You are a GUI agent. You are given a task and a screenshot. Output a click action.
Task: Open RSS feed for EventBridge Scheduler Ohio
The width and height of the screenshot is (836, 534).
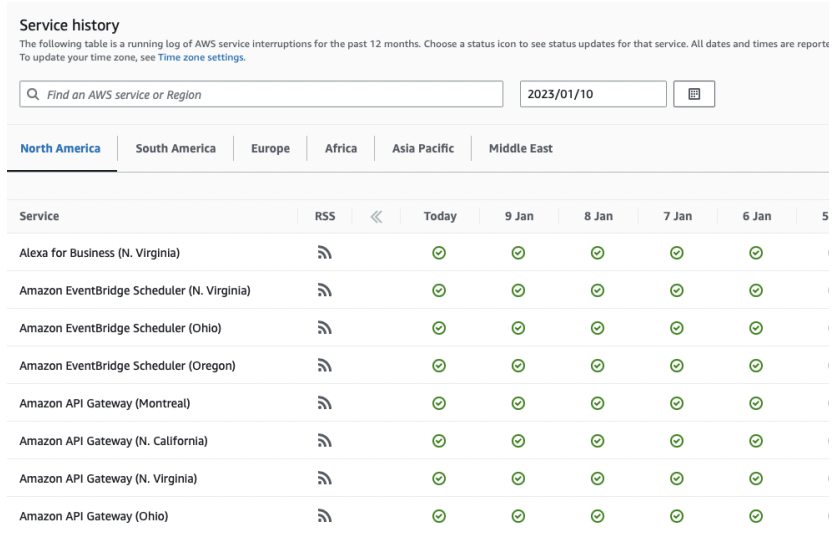[325, 328]
